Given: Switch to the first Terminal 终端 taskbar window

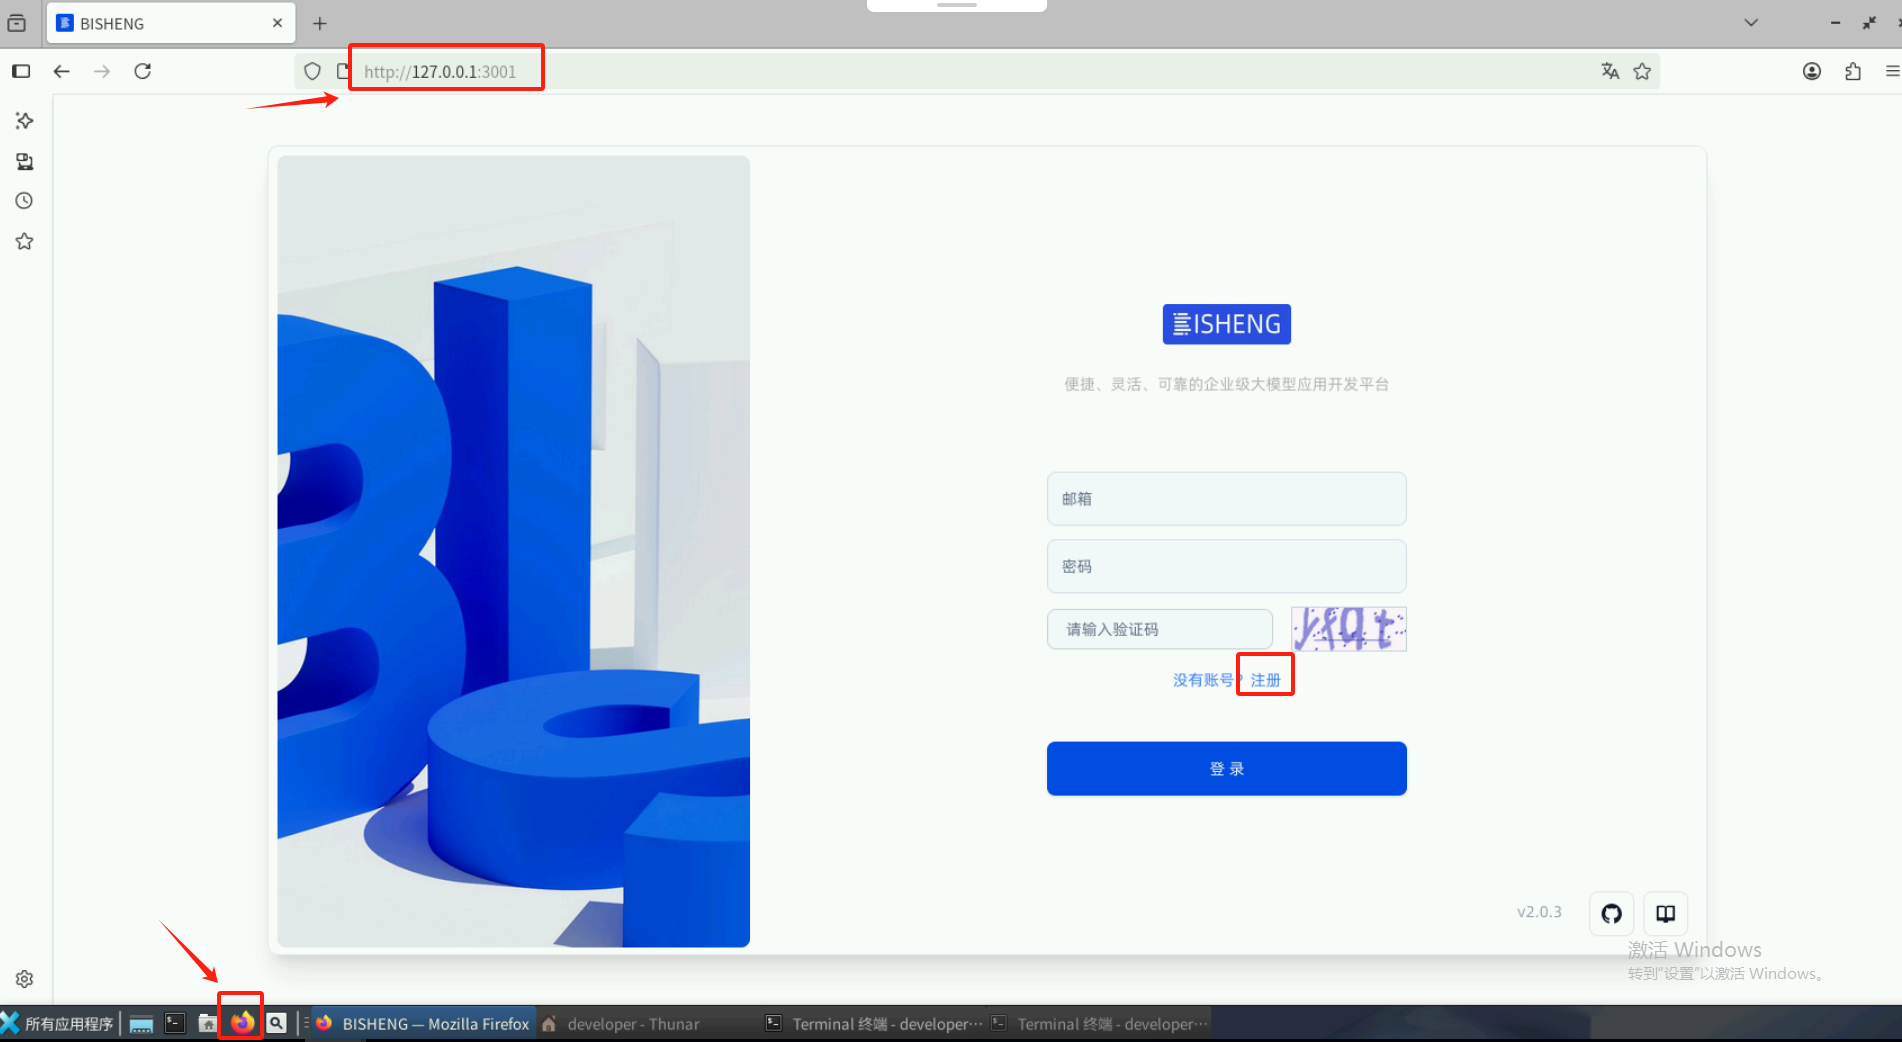Looking at the screenshot, I should point(874,1024).
